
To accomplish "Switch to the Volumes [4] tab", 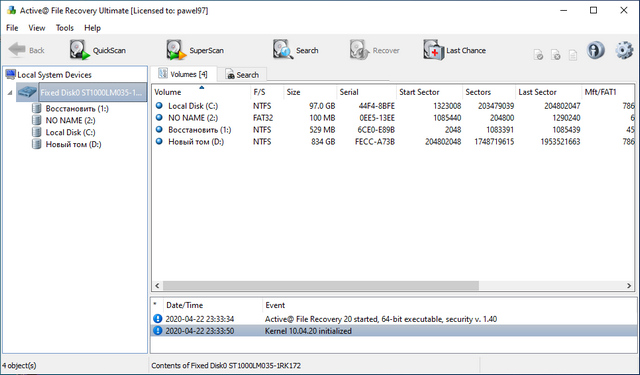I will (x=183, y=74).
